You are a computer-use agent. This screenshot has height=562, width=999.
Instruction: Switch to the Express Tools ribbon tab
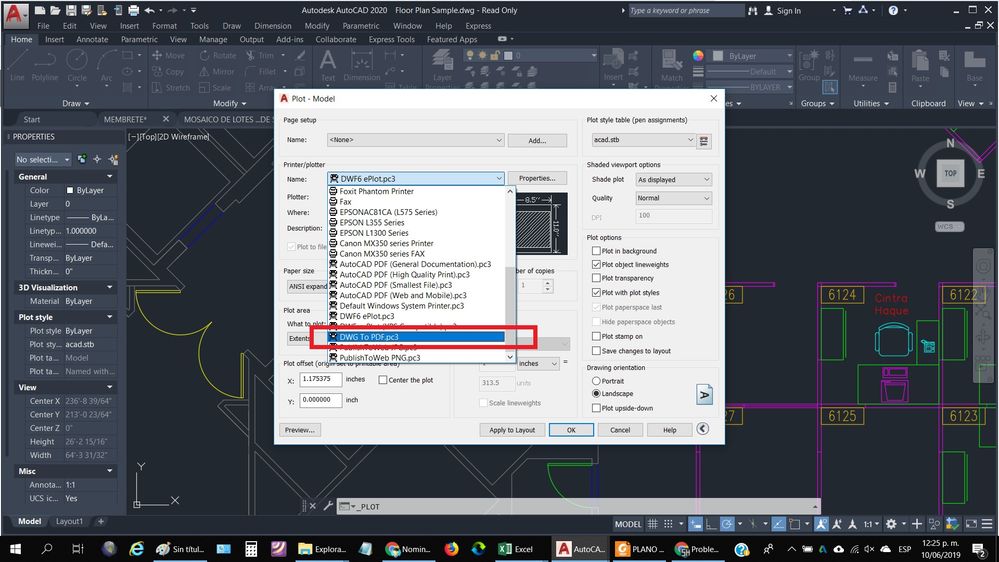(x=391, y=40)
